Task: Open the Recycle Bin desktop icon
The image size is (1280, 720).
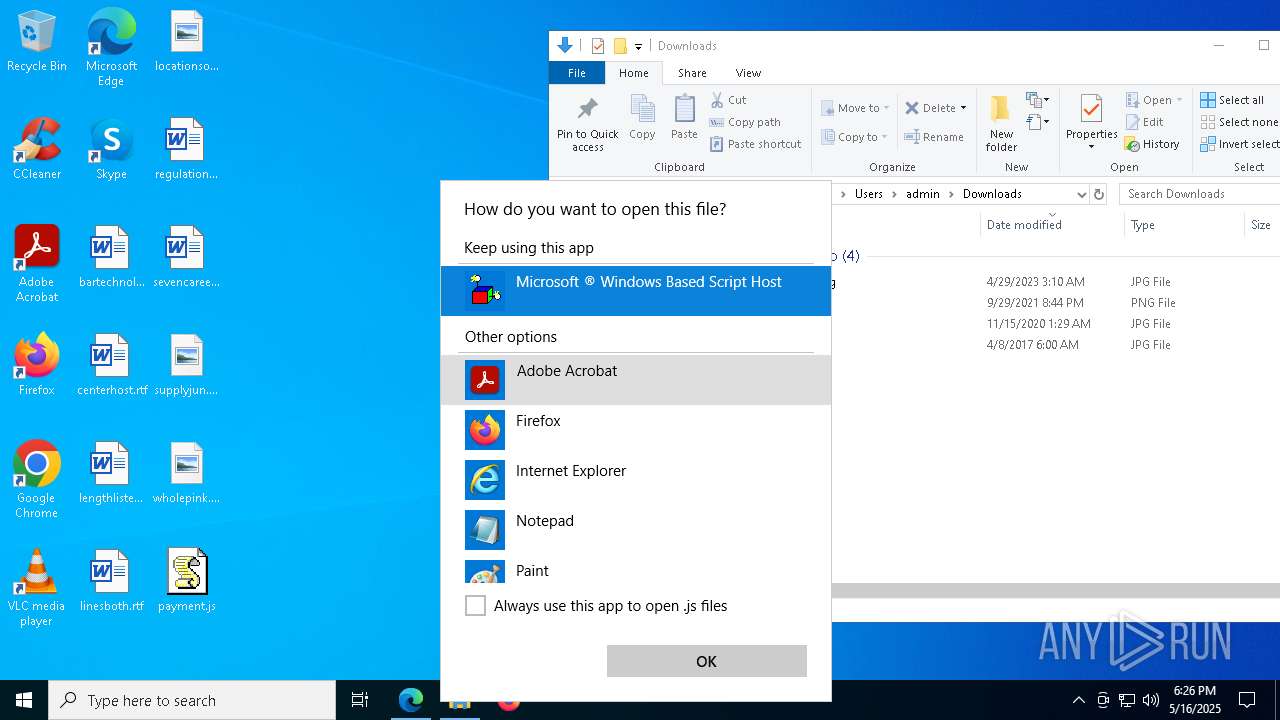Action: 37,42
